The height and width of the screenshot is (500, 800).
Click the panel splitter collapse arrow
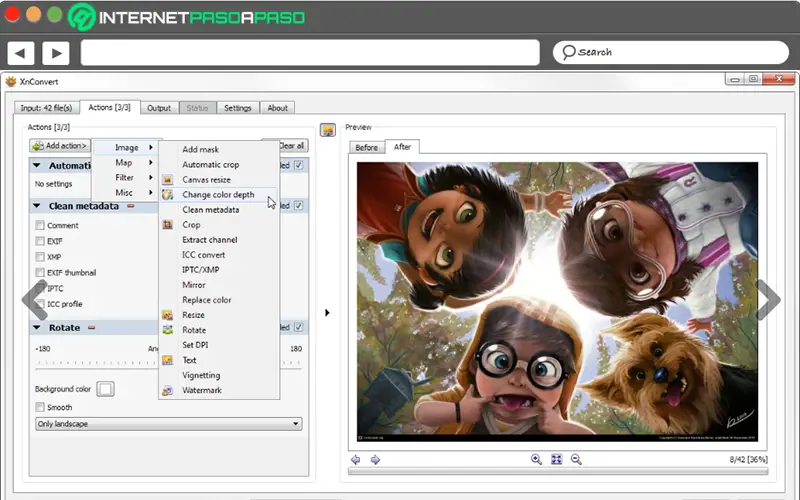327,312
